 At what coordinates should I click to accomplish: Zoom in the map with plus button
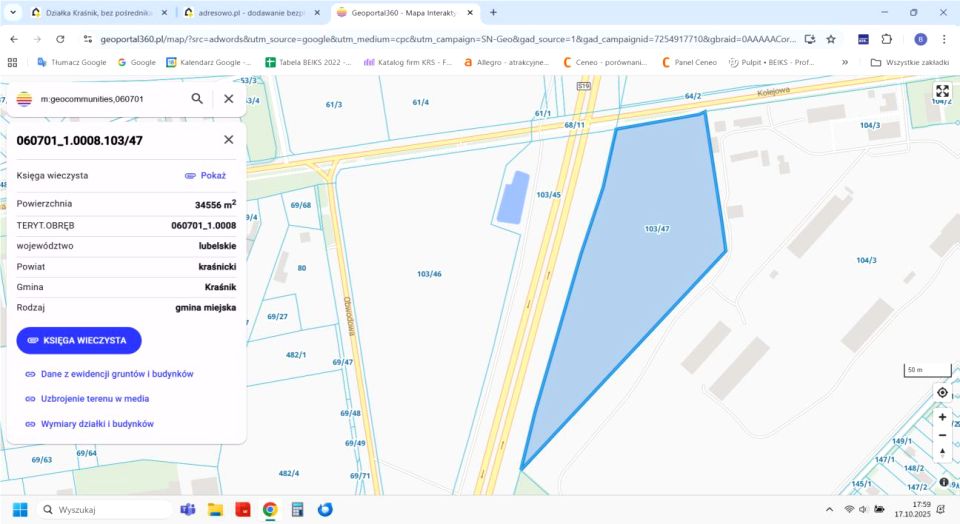click(x=942, y=417)
